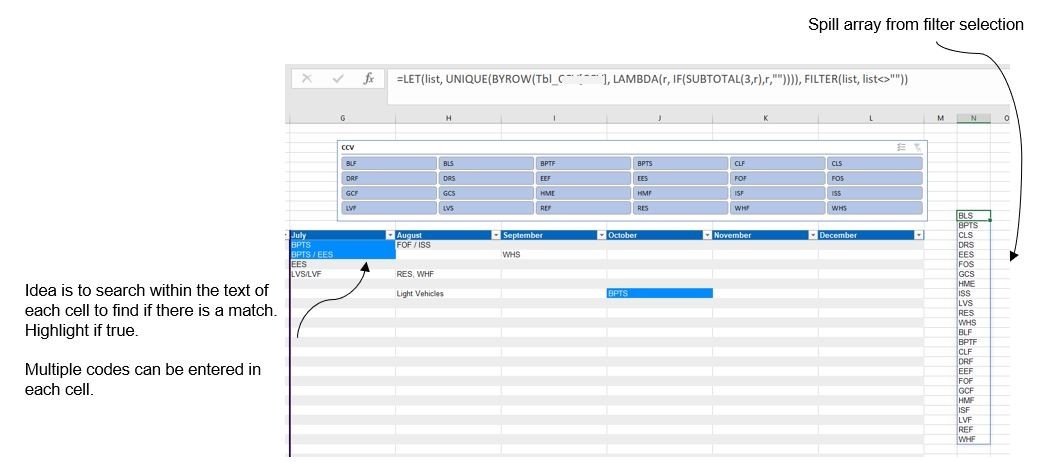Toggle the DRF slicer button
This screenshot has height=462, width=1044.
click(x=388, y=178)
